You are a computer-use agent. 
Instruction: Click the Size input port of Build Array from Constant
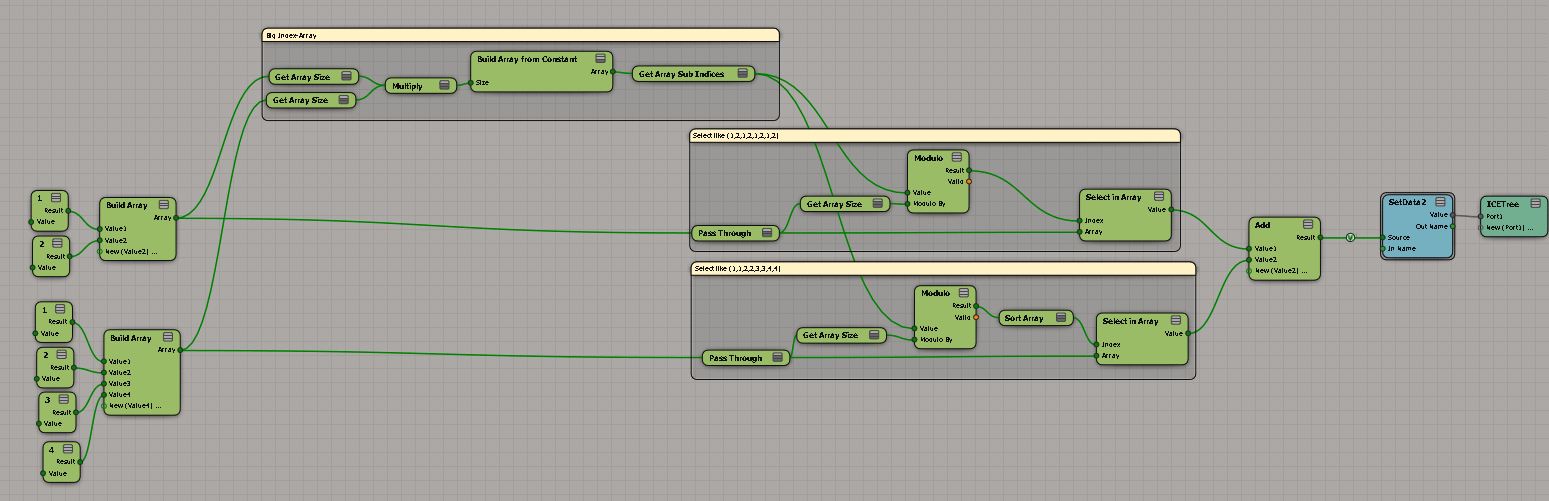pos(470,83)
